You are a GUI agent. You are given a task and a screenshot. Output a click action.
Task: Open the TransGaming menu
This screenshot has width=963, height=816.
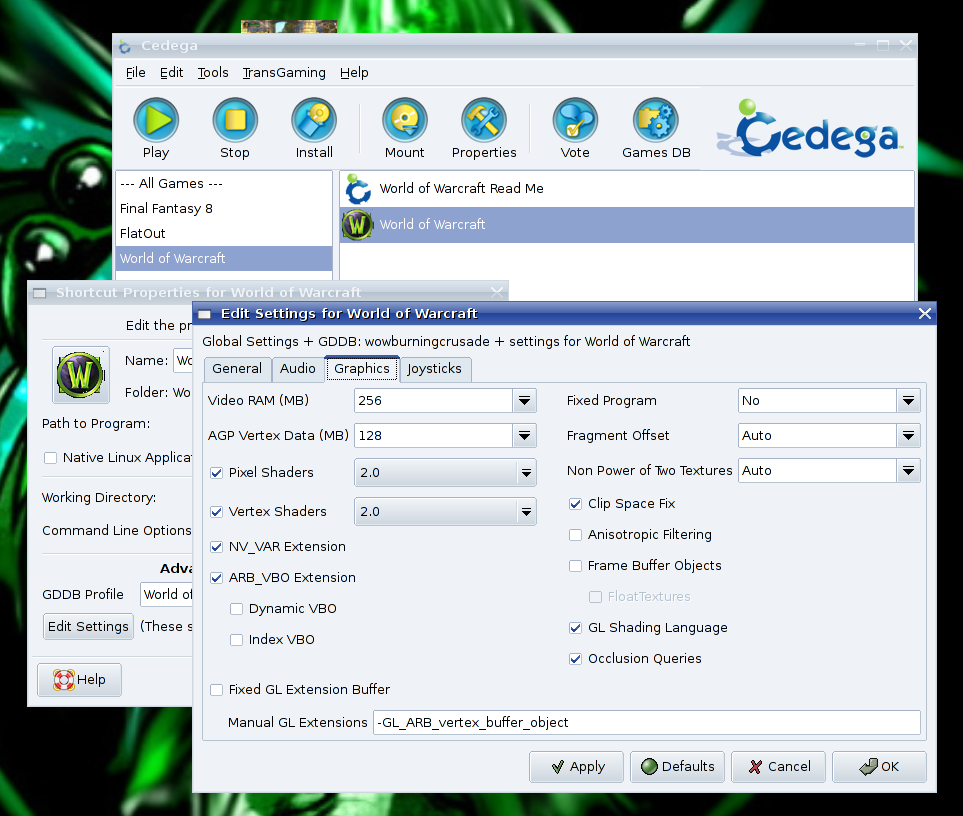[x=284, y=72]
